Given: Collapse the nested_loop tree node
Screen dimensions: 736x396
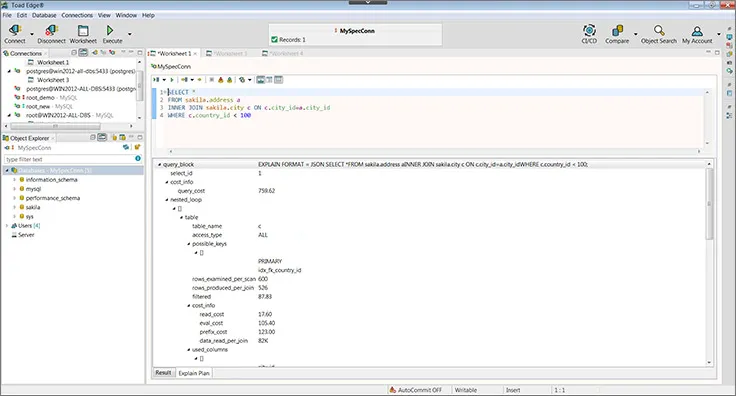Looking at the screenshot, I should click(167, 200).
